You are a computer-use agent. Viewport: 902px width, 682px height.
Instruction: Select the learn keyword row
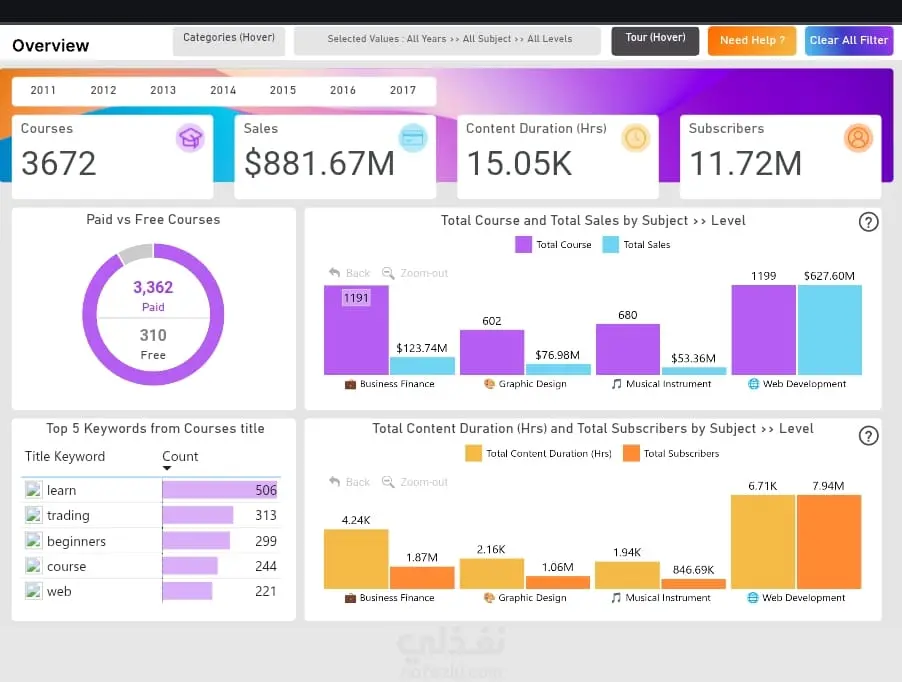point(151,490)
